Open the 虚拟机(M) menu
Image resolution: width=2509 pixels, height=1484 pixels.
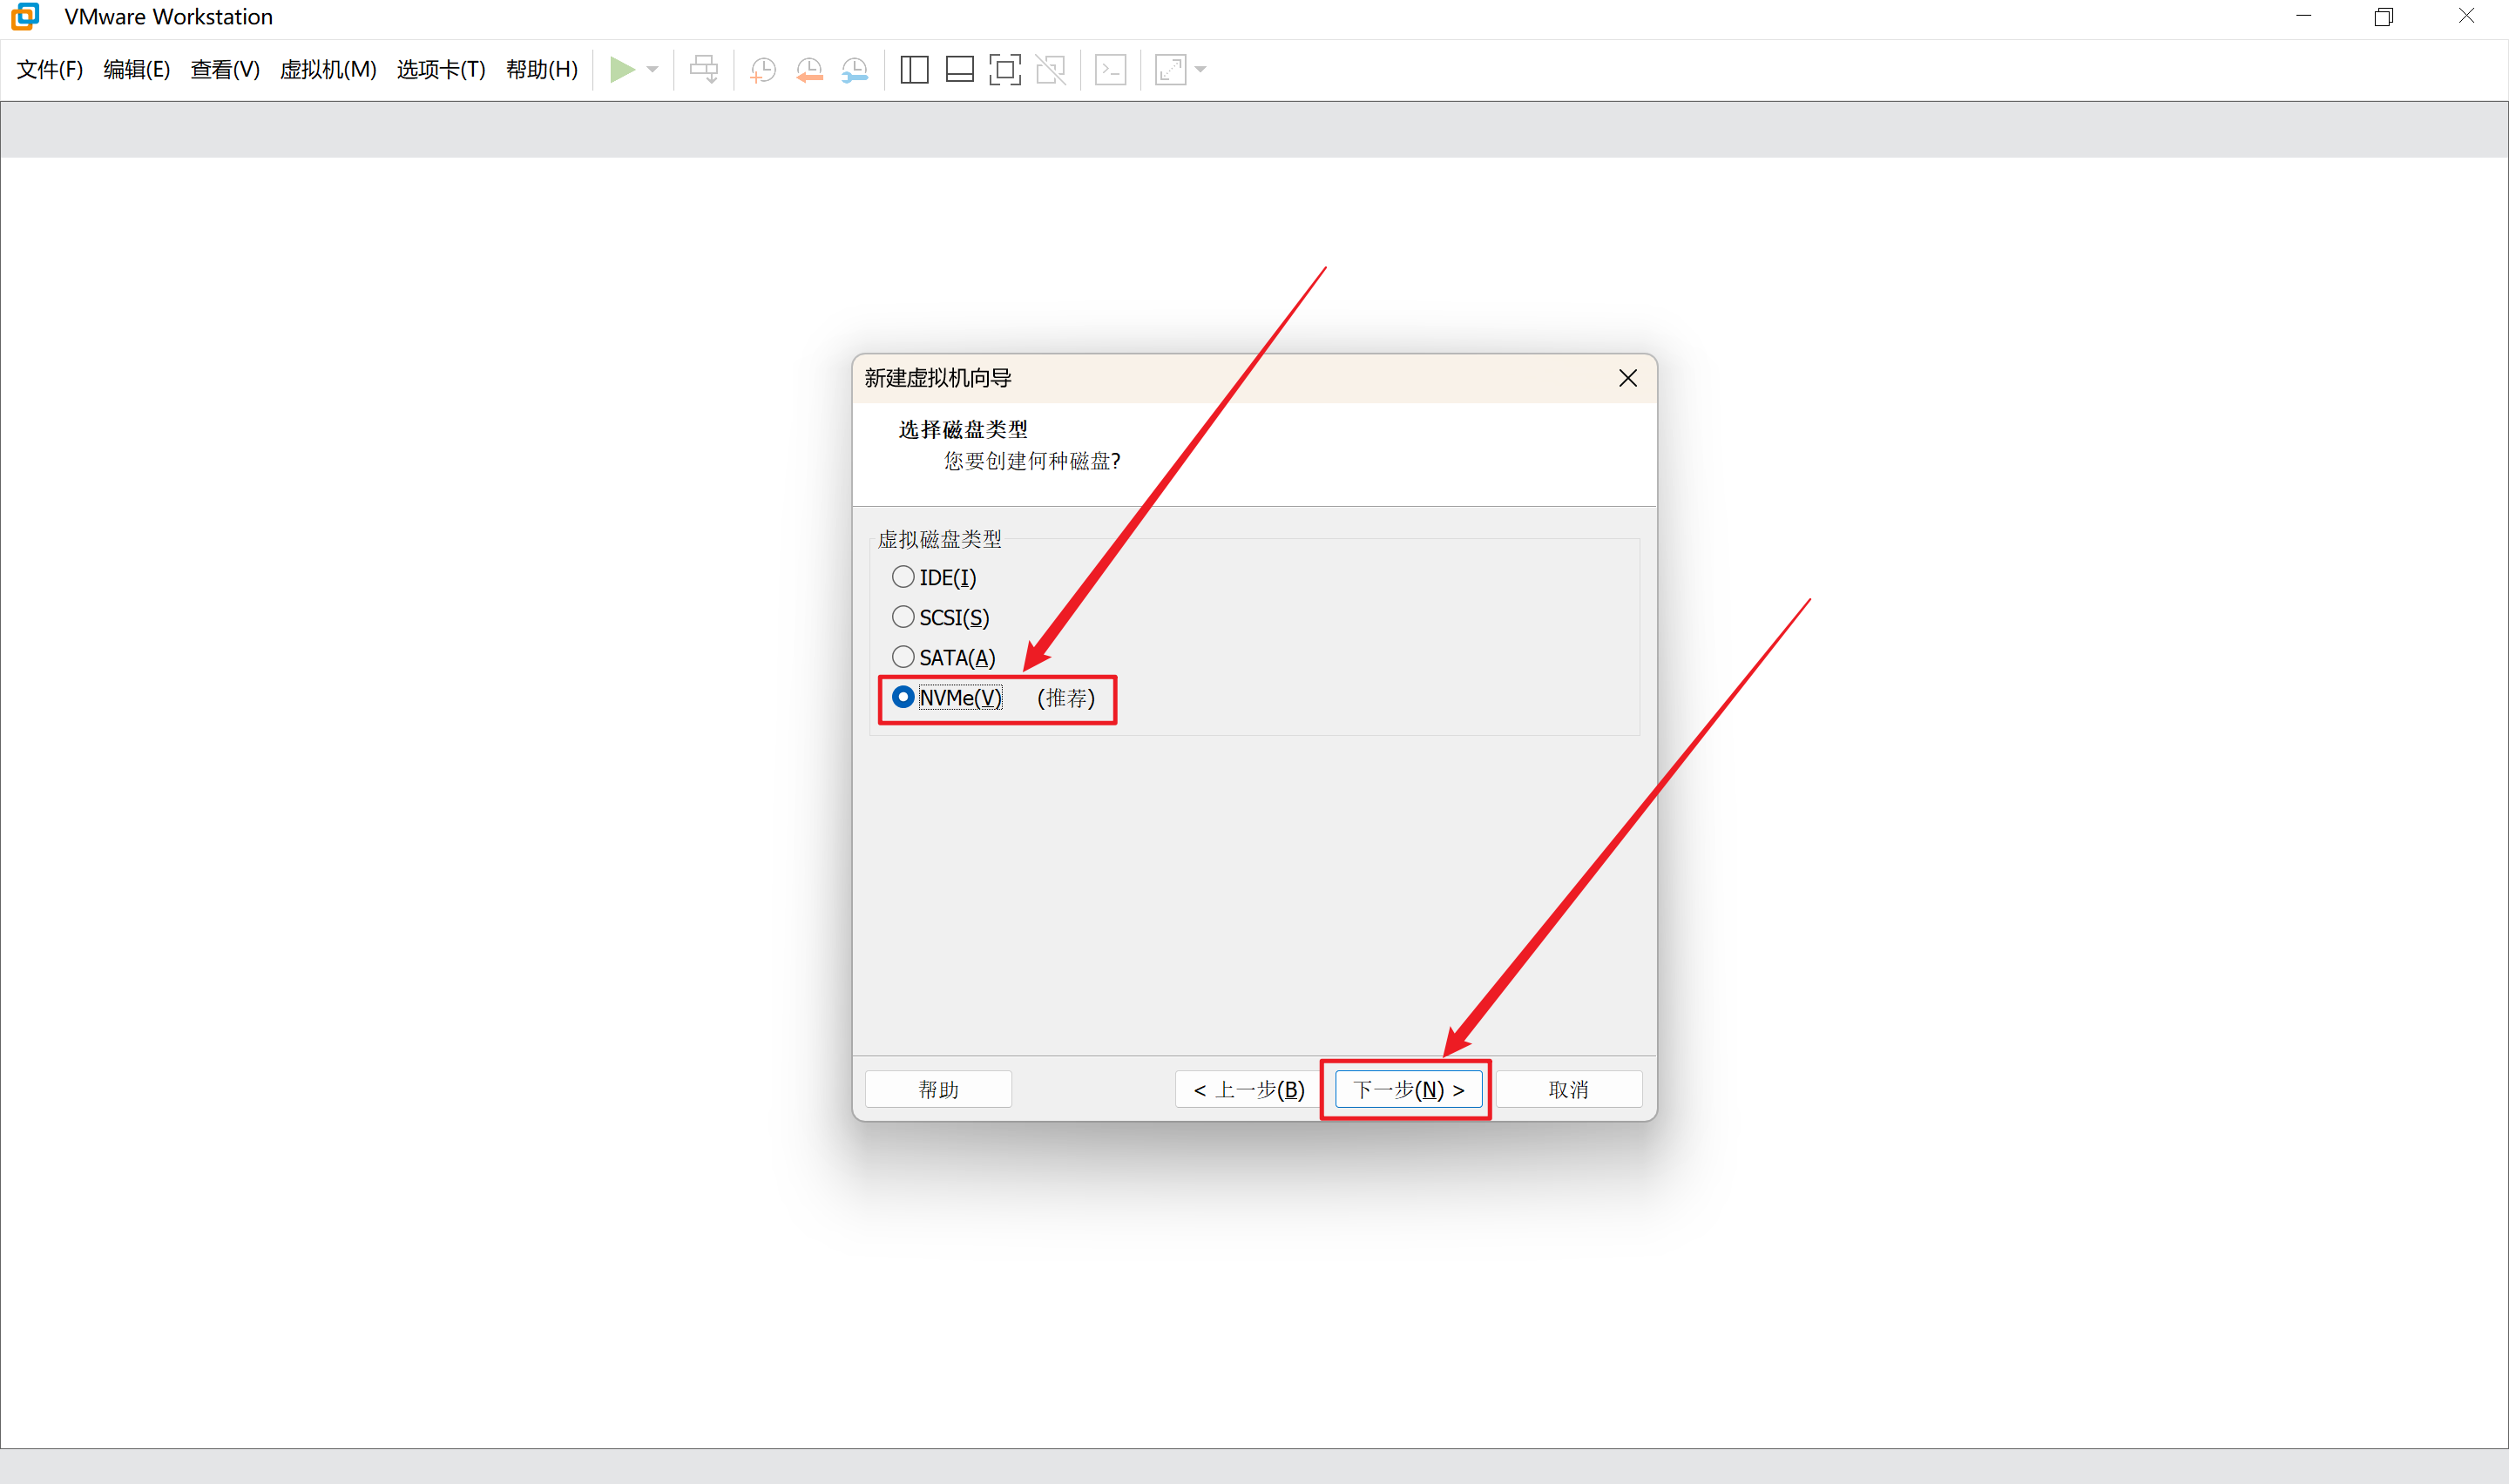point(328,69)
